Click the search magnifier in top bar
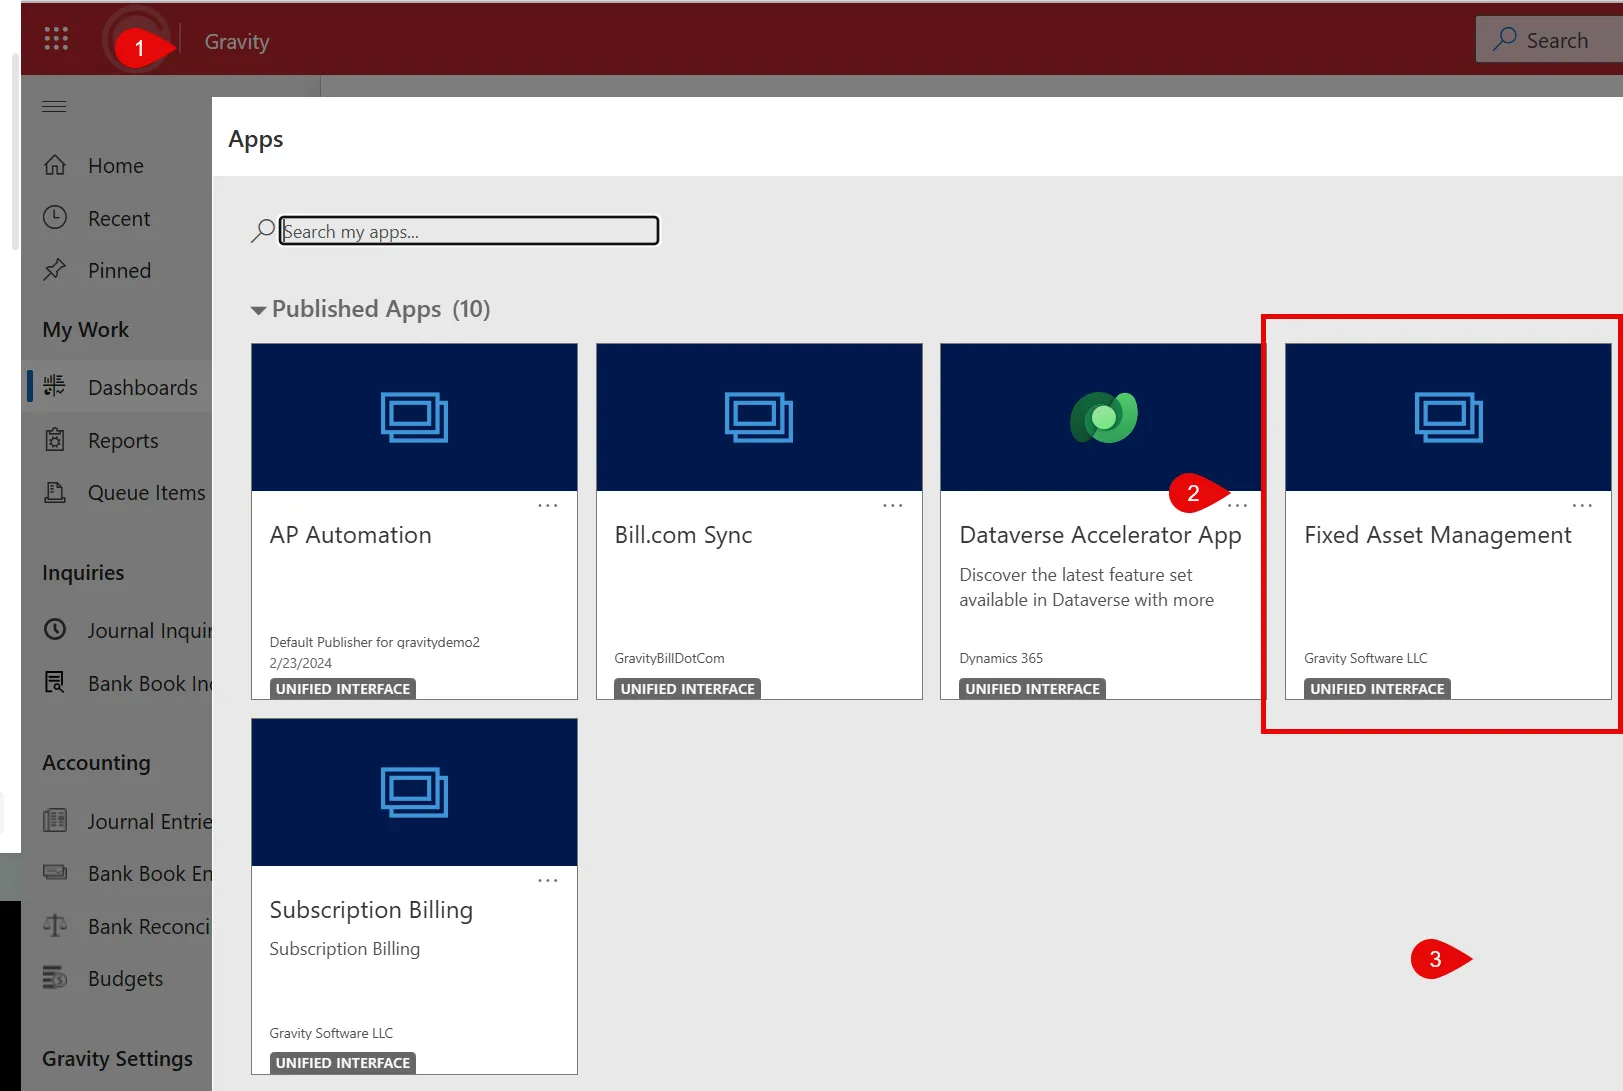The image size is (1623, 1091). pyautogui.click(x=1505, y=39)
